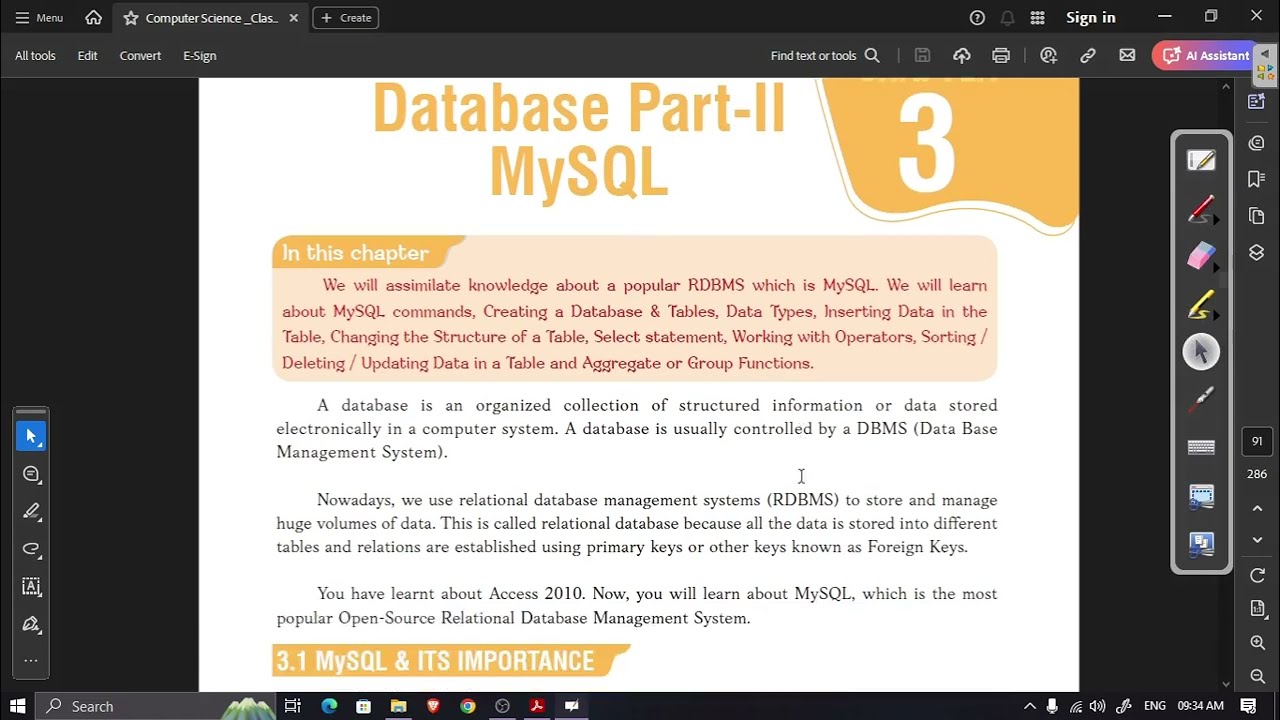Image resolution: width=1280 pixels, height=720 pixels.
Task: Send the file by email
Action: [1127, 56]
